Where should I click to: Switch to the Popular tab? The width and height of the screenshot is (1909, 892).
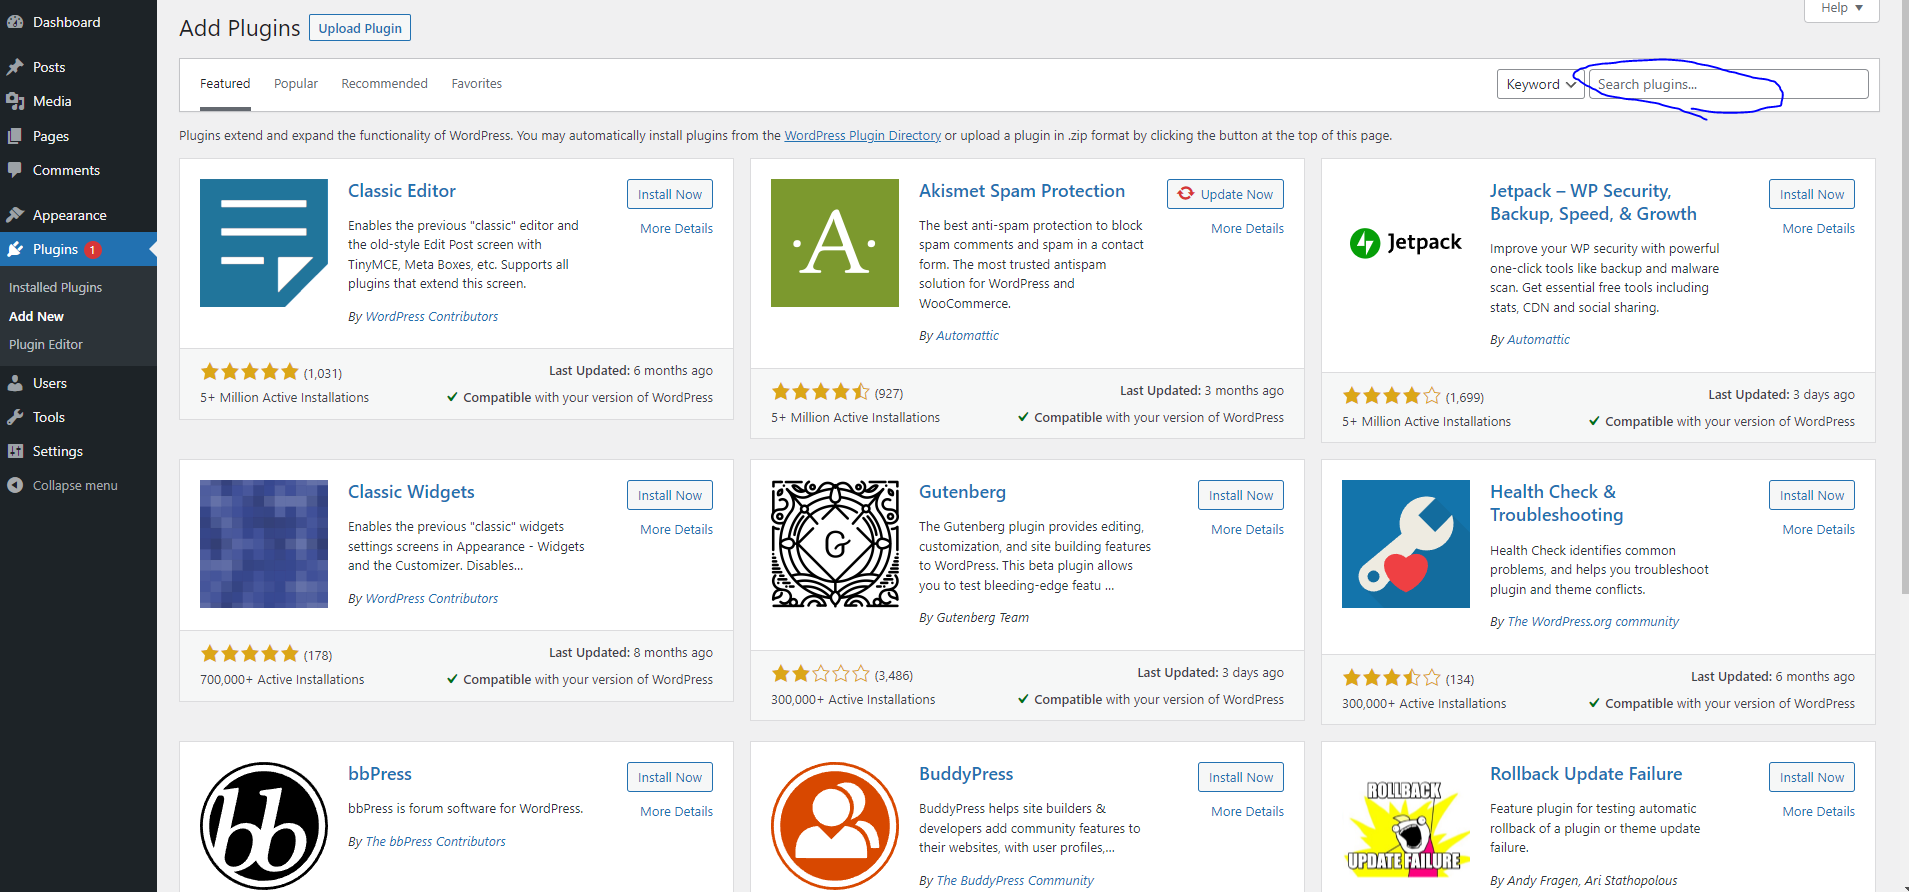pos(296,84)
